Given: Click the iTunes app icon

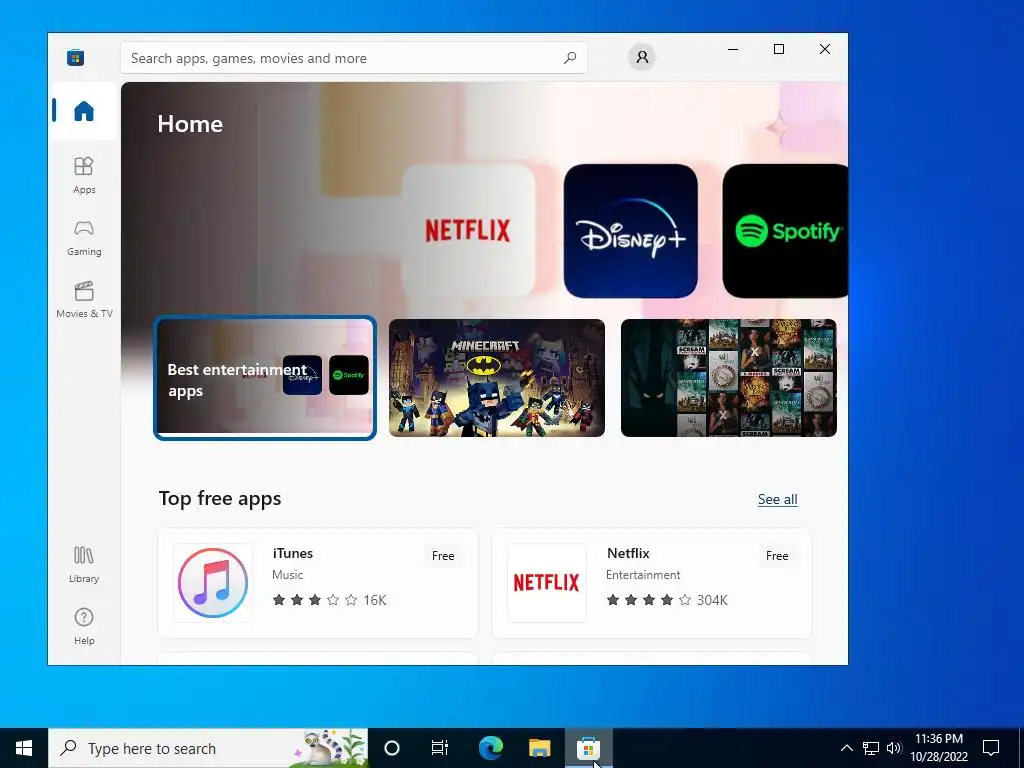Looking at the screenshot, I should [213, 583].
